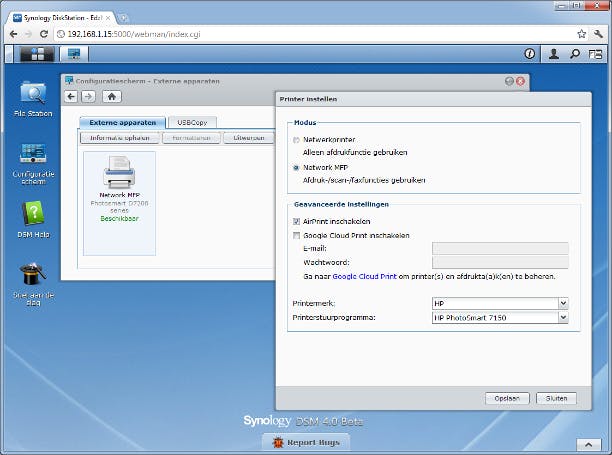Open File Station desktop icon

33,99
